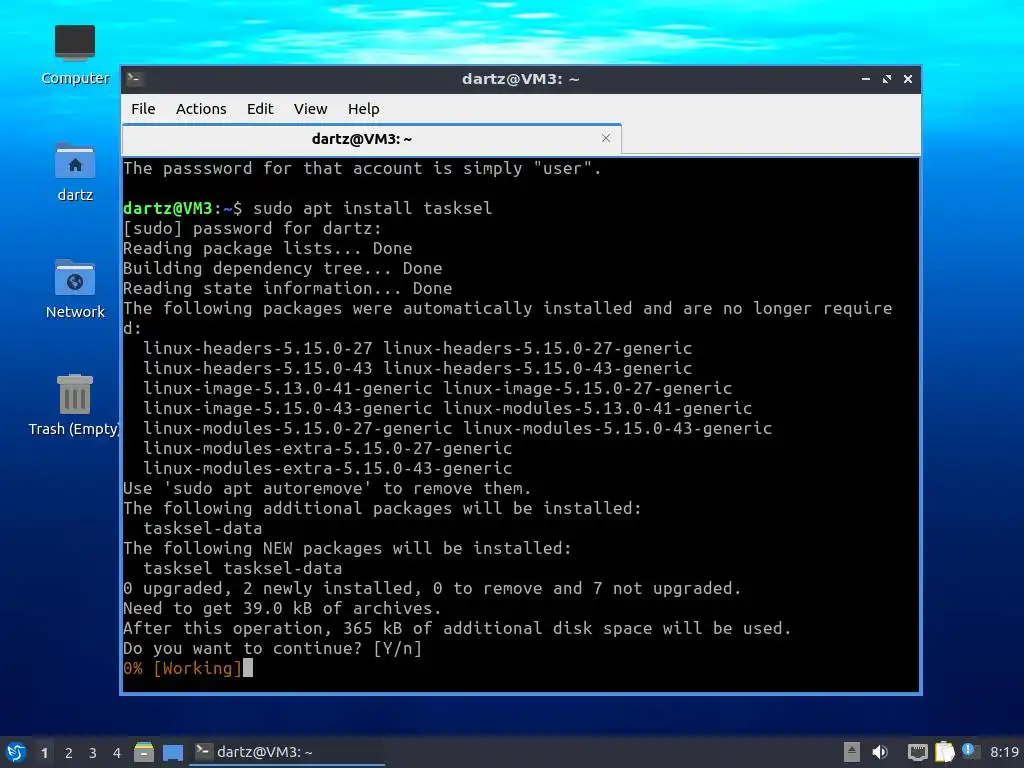Image resolution: width=1024 pixels, height=768 pixels.
Task: Switch to workspace 4 in pager
Action: pos(117,753)
